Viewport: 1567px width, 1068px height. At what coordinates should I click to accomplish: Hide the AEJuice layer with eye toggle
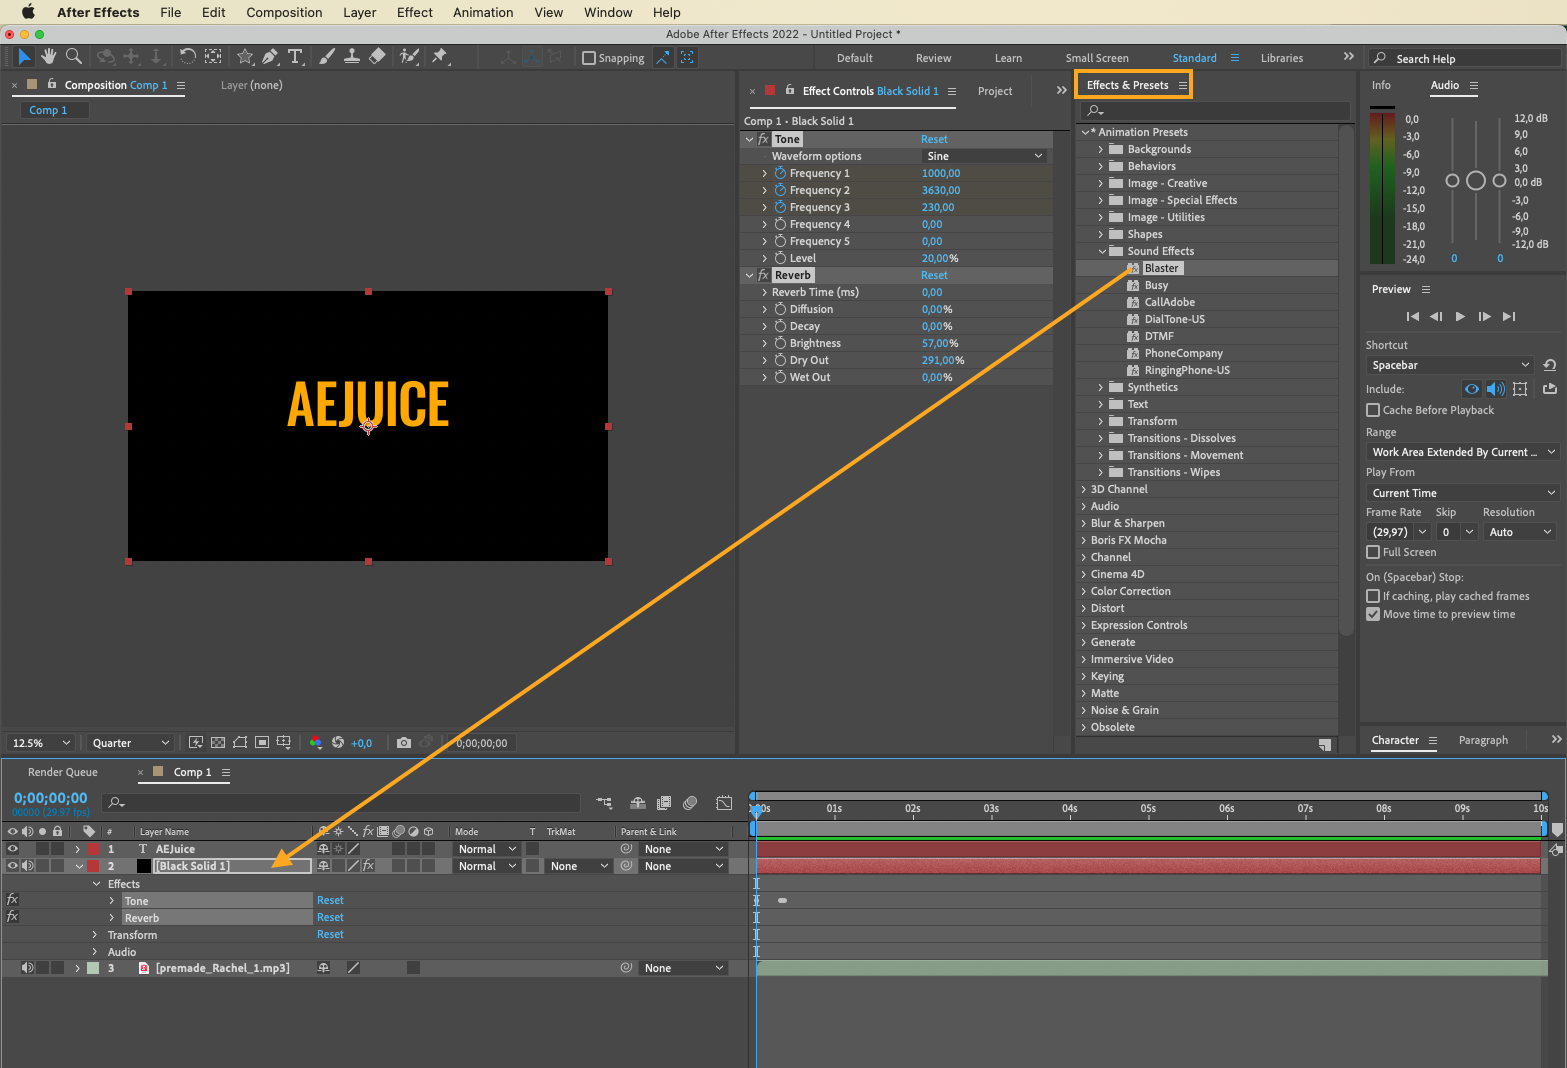pos(13,849)
